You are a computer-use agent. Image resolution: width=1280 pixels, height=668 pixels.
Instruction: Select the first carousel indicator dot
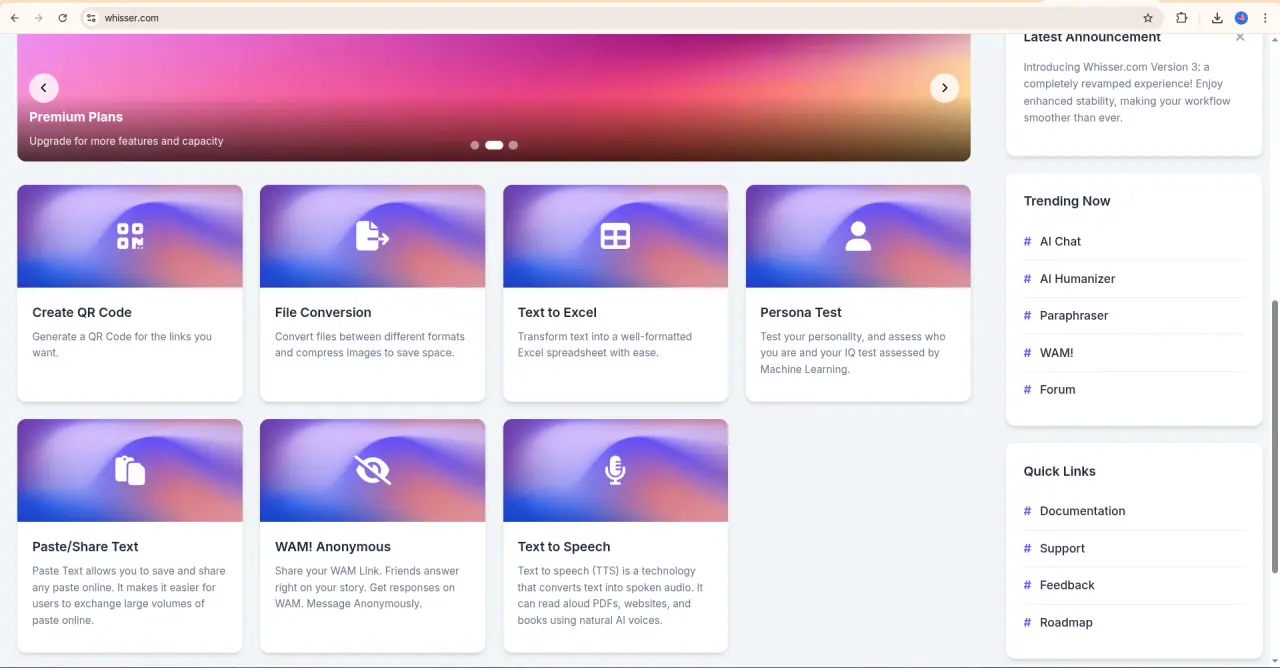[474, 145]
